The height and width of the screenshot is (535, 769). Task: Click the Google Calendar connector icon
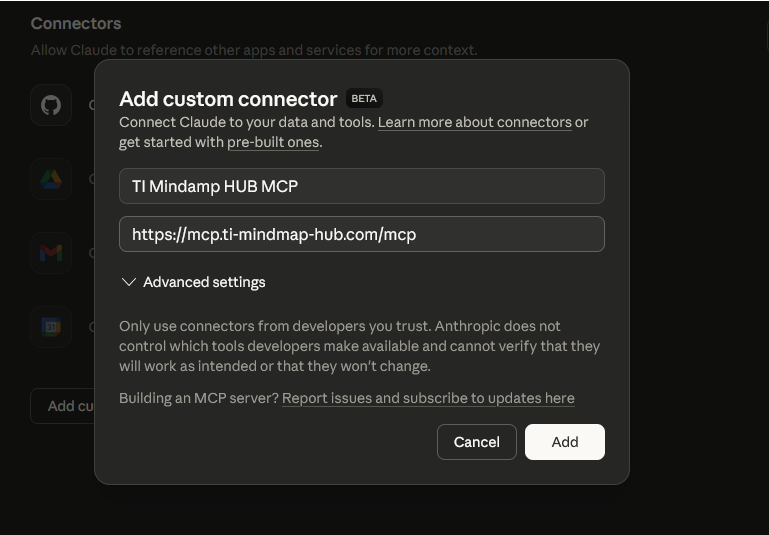[x=51, y=327]
